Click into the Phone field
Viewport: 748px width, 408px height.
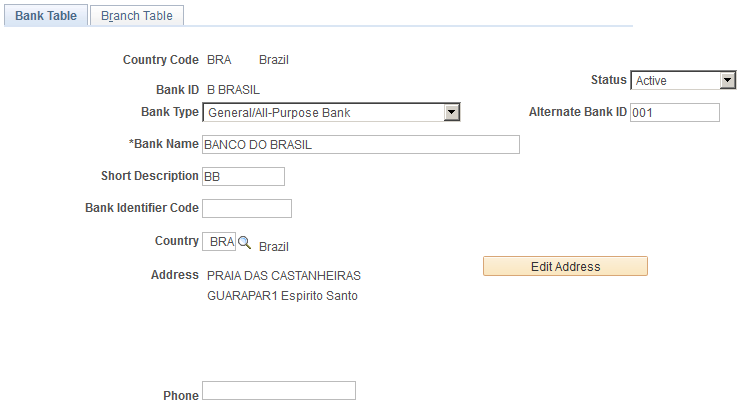tap(279, 391)
